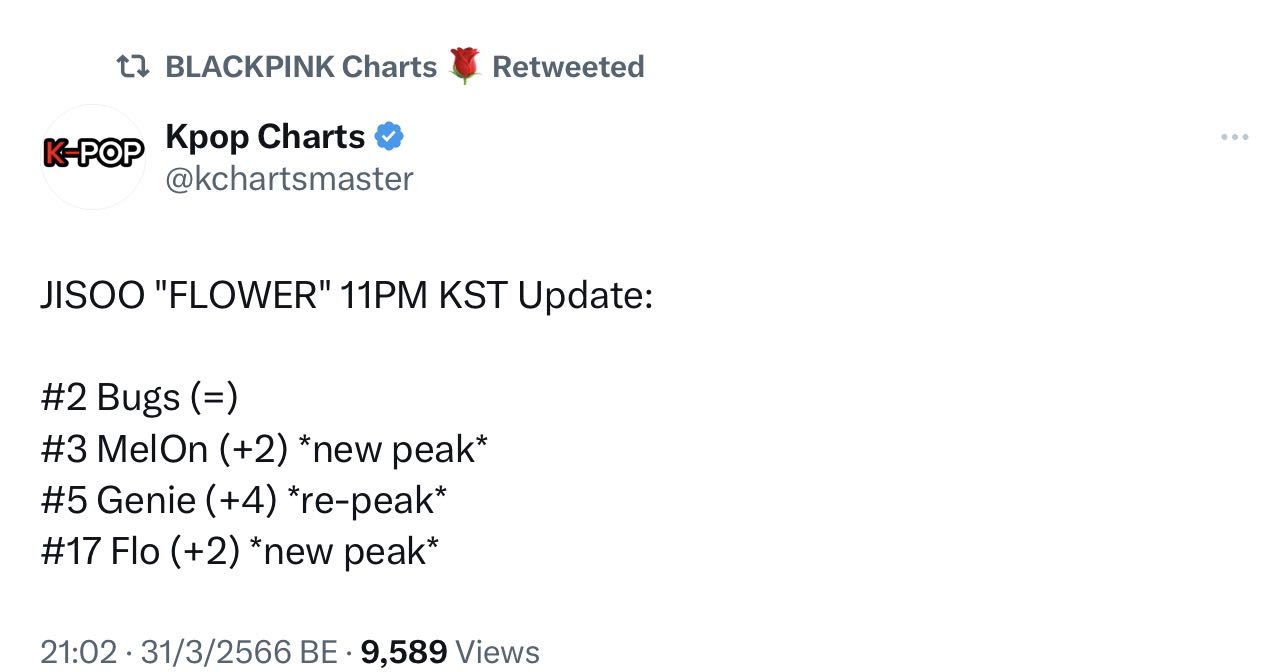Viewport: 1266px width, 672px height.
Task: Open BLACKPINK Charts retweeter profile
Action: tap(301, 67)
